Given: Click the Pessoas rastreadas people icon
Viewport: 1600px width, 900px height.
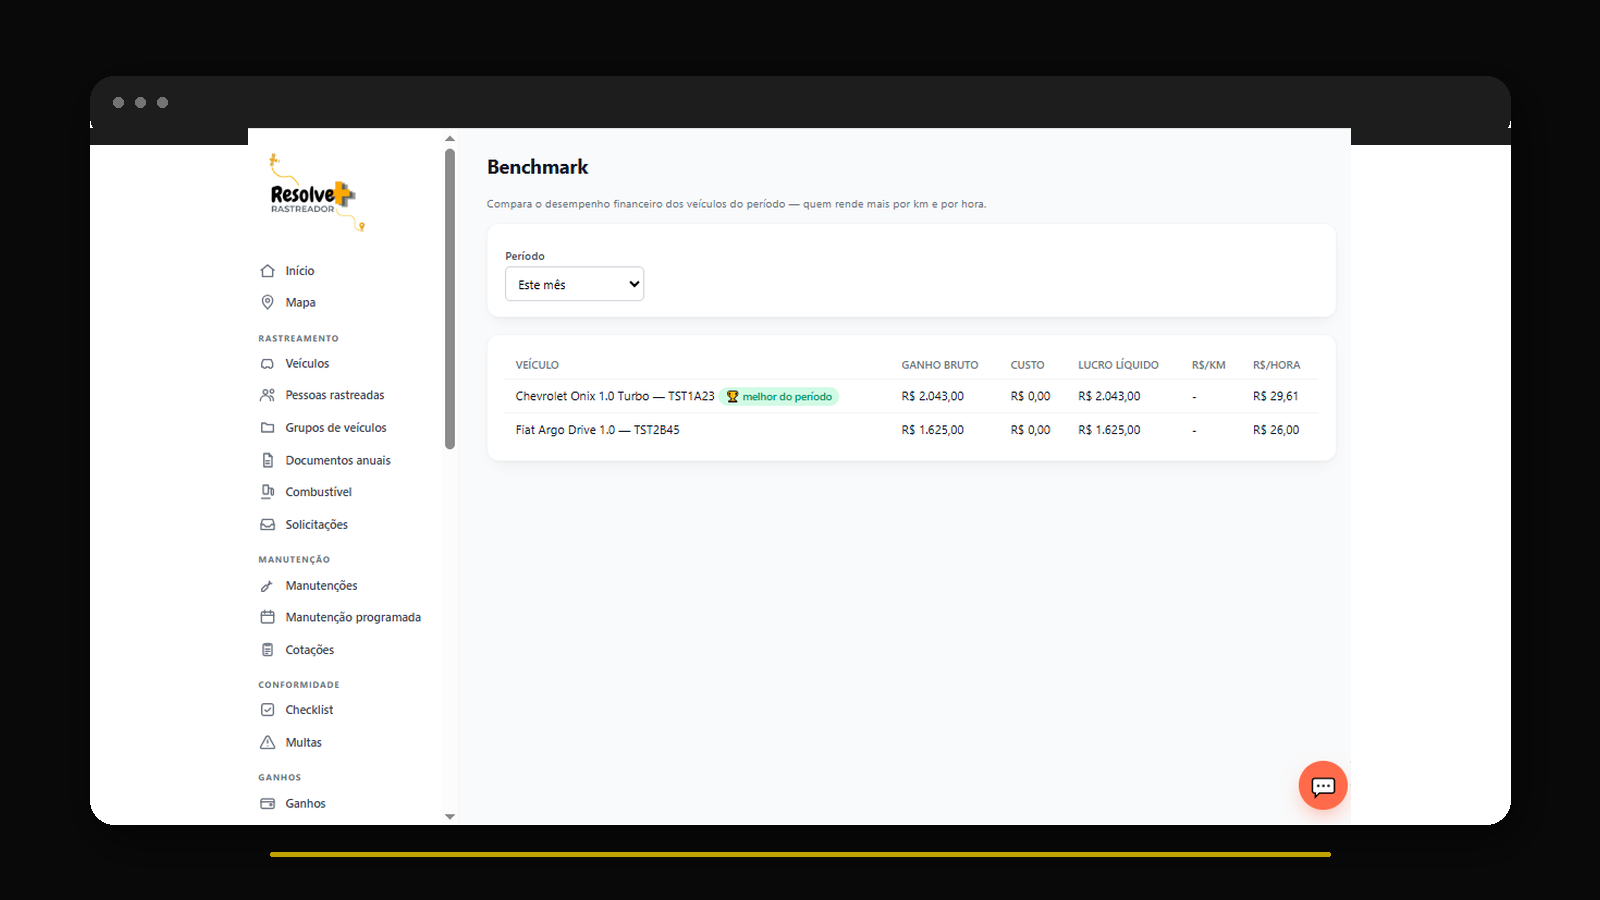Looking at the screenshot, I should 267,395.
